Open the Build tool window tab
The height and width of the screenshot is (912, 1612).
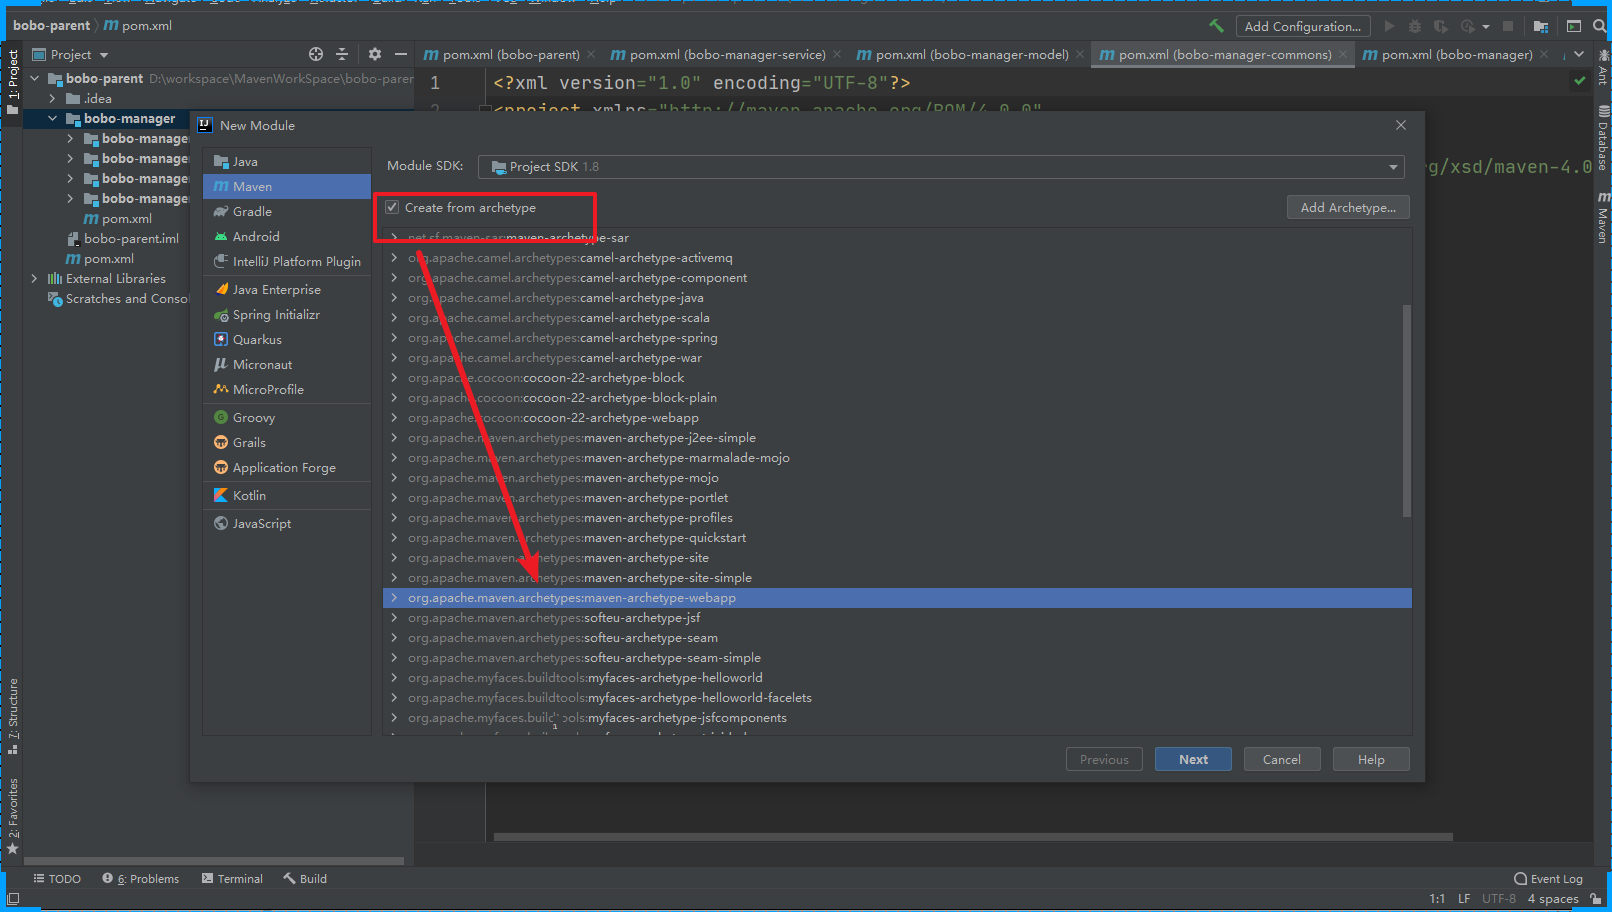point(305,879)
